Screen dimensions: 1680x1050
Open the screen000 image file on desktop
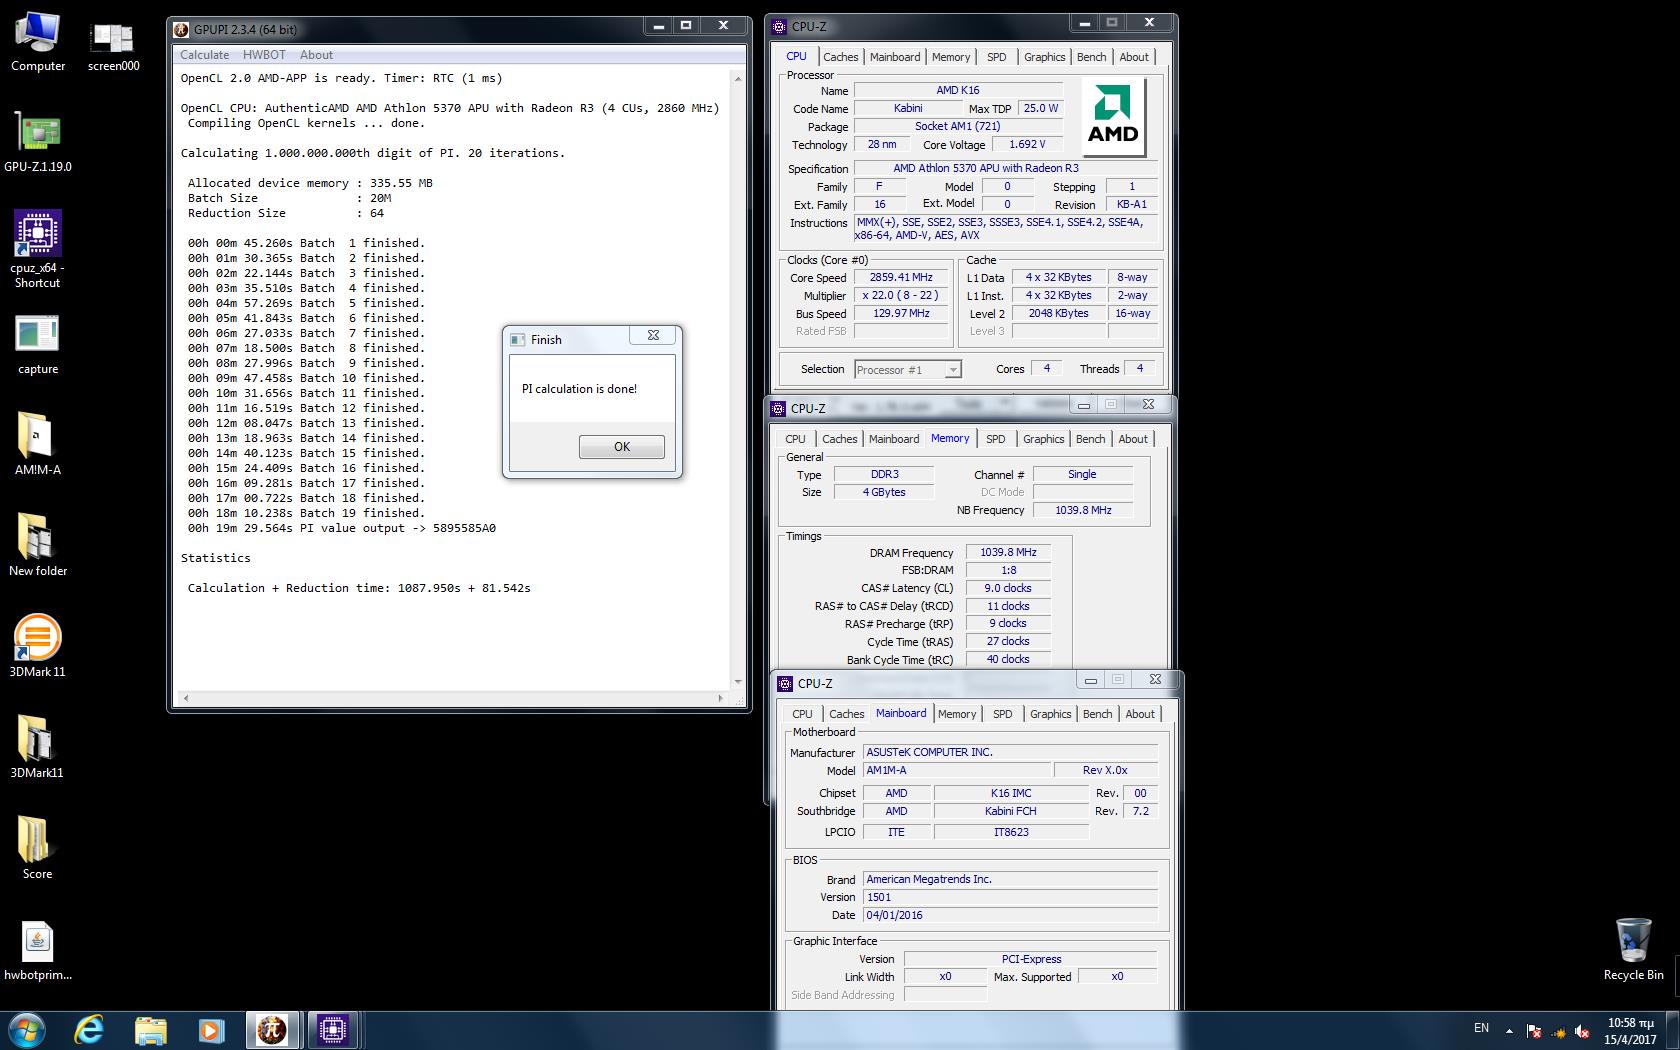[x=113, y=45]
